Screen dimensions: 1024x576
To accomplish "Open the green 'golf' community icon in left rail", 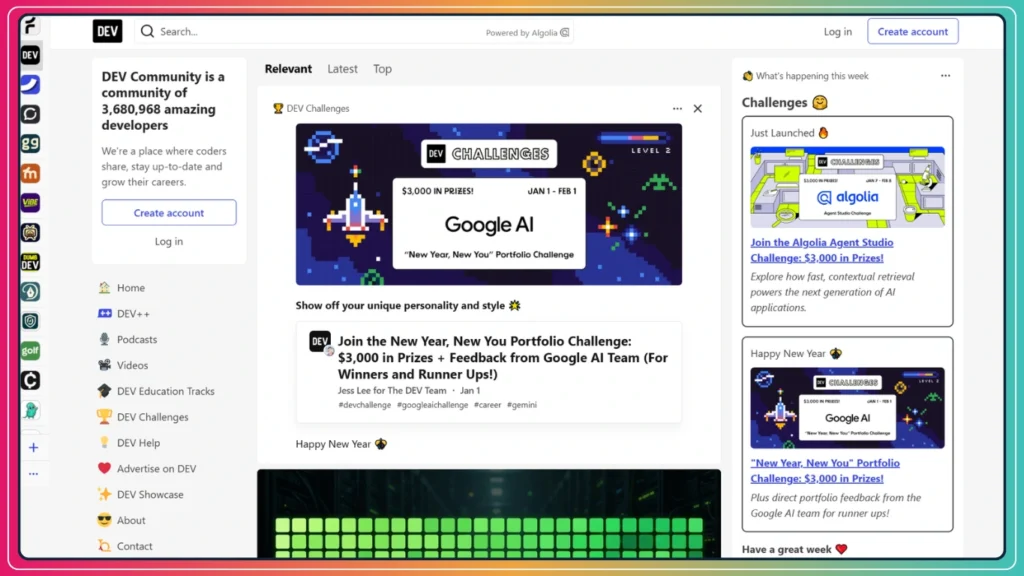I will coord(31,351).
